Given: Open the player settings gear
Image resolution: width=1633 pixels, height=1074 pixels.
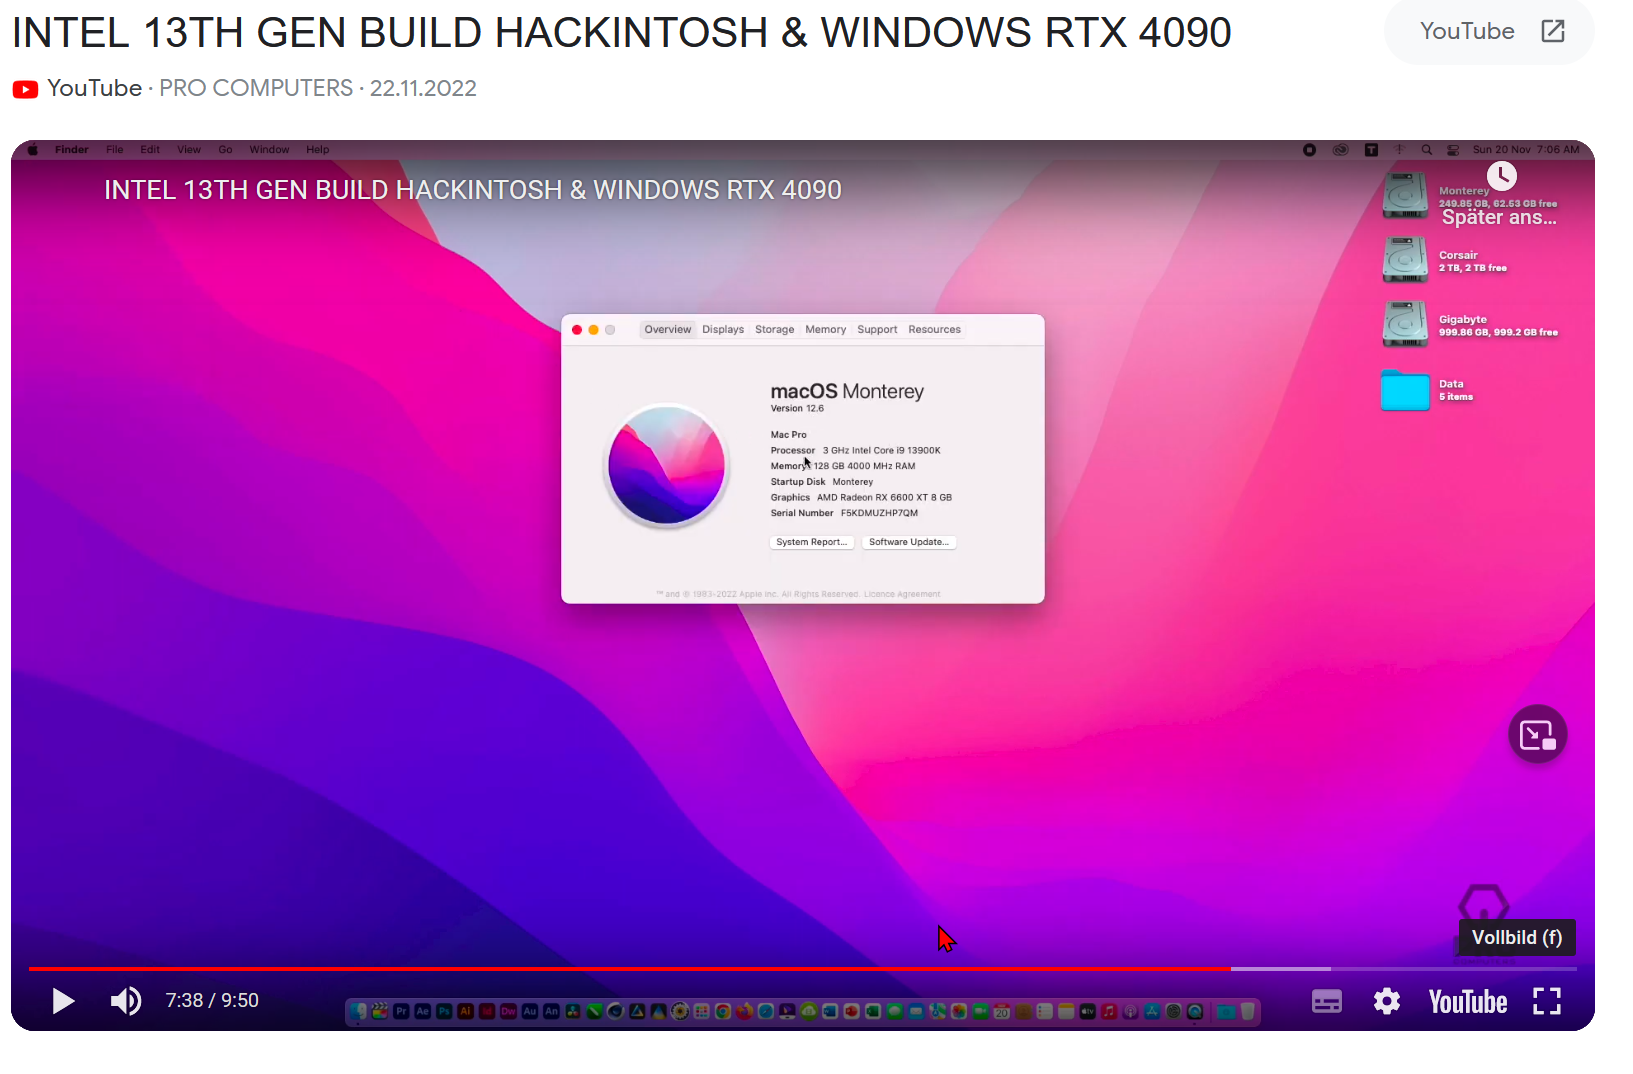Looking at the screenshot, I should [1387, 1001].
